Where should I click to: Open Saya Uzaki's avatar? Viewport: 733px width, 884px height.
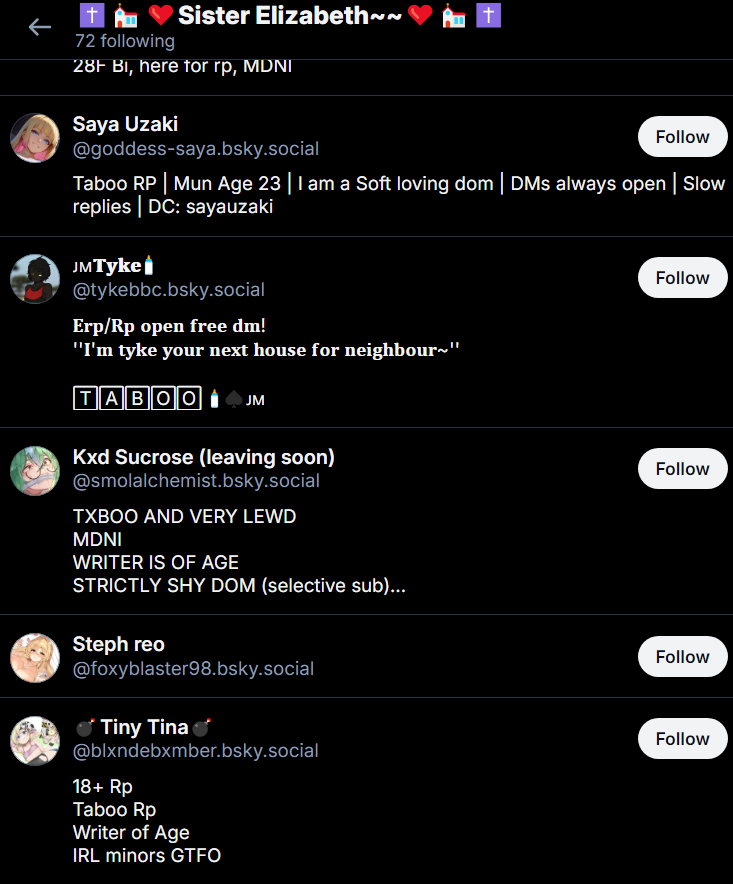(35, 138)
